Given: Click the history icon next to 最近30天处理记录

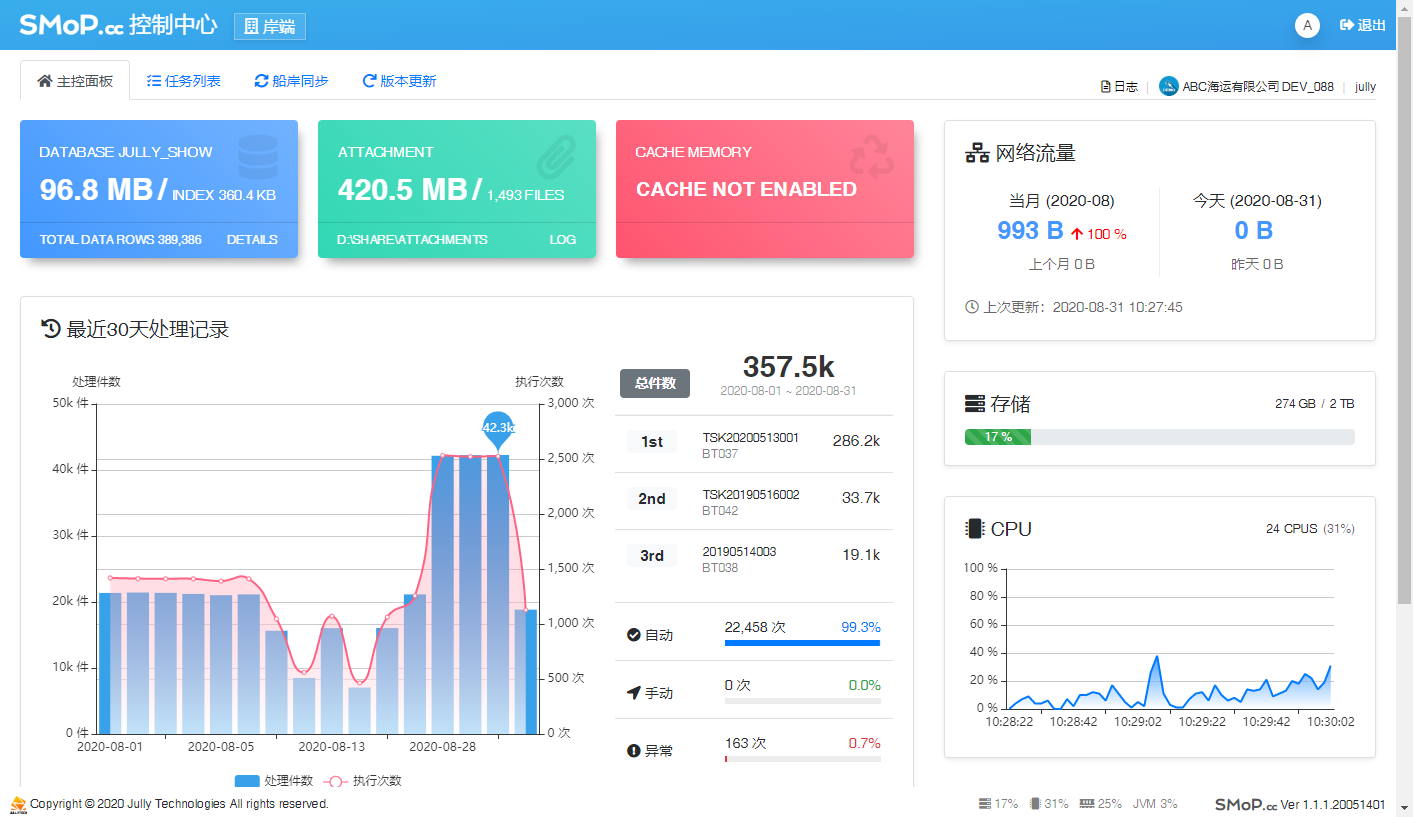Looking at the screenshot, I should coord(51,328).
